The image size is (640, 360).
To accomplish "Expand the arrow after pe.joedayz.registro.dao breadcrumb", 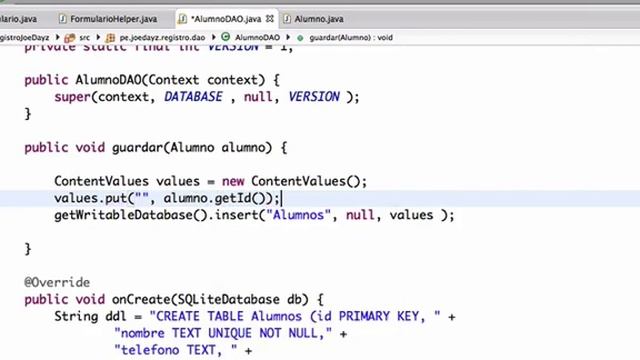I will click(213, 37).
